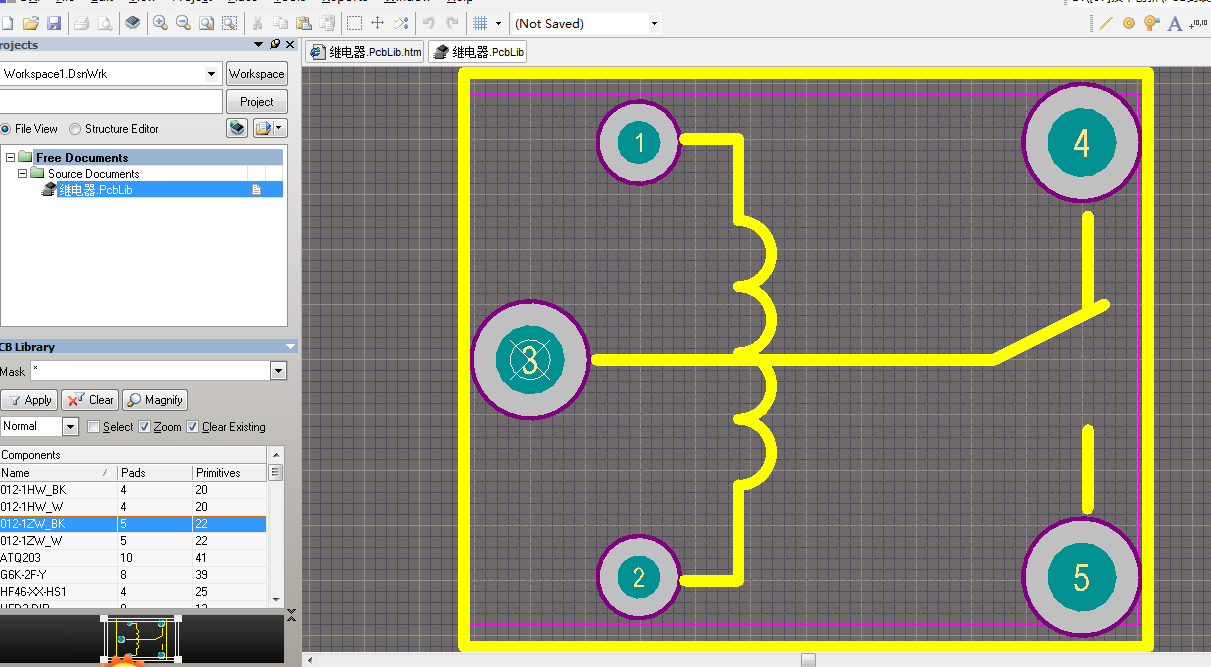The width and height of the screenshot is (1211, 667).
Task: Select the File View radio button
Action: click(x=6, y=129)
